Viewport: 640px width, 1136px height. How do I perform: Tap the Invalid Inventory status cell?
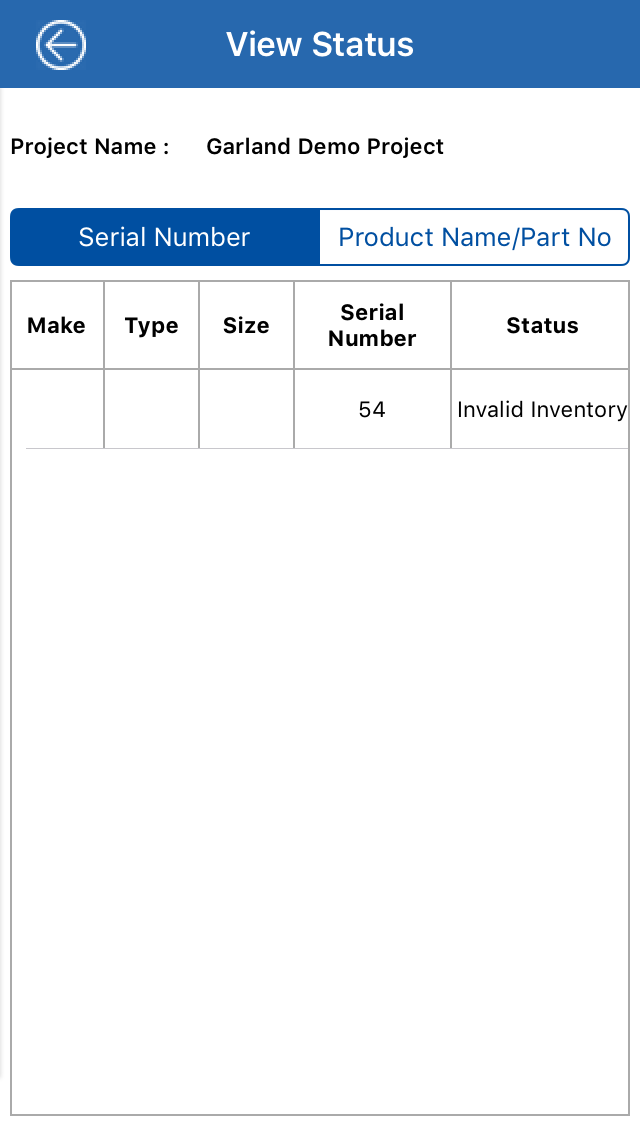pyautogui.click(x=541, y=409)
